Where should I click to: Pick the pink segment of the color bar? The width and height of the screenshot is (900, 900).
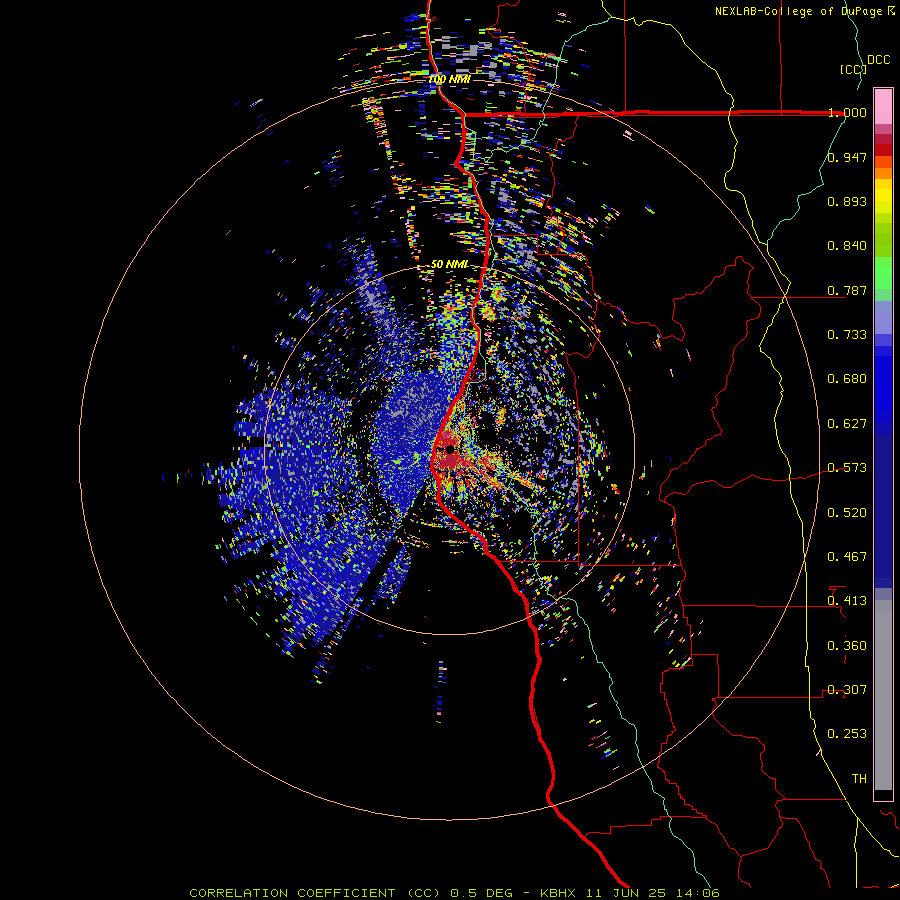pos(883,107)
